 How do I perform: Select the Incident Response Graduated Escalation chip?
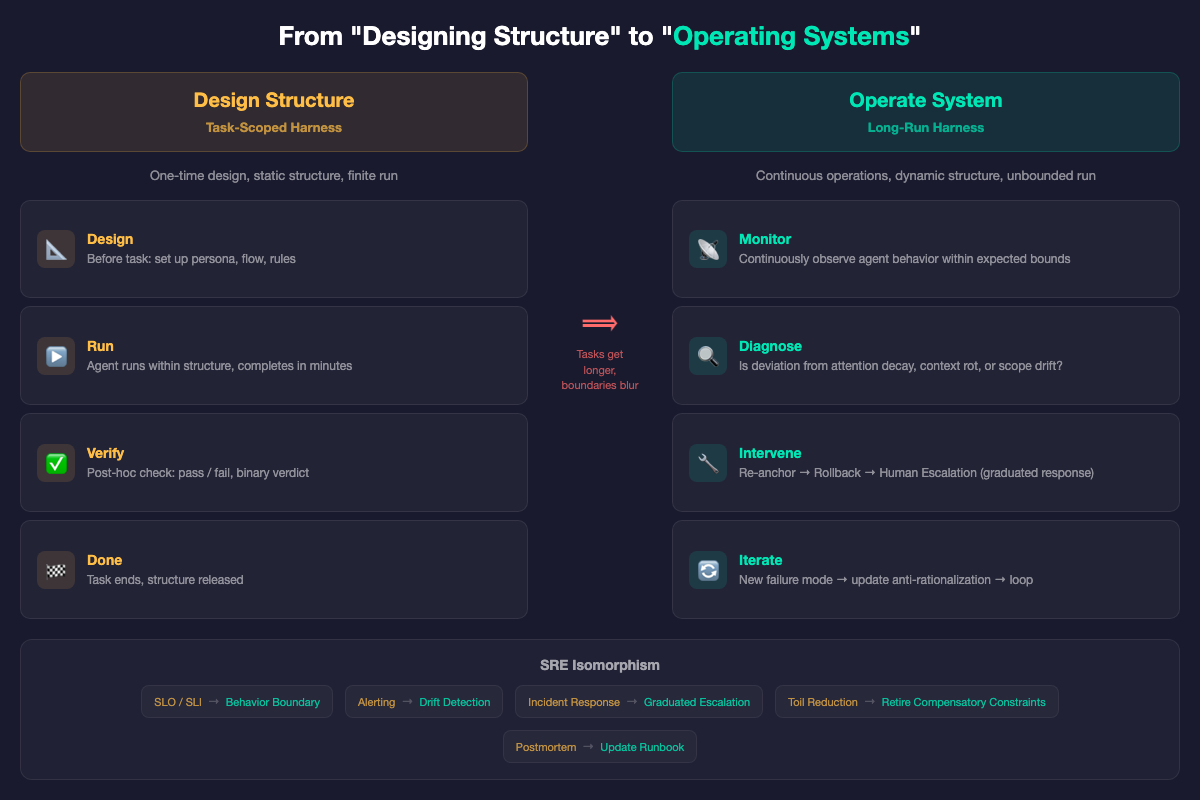638,701
